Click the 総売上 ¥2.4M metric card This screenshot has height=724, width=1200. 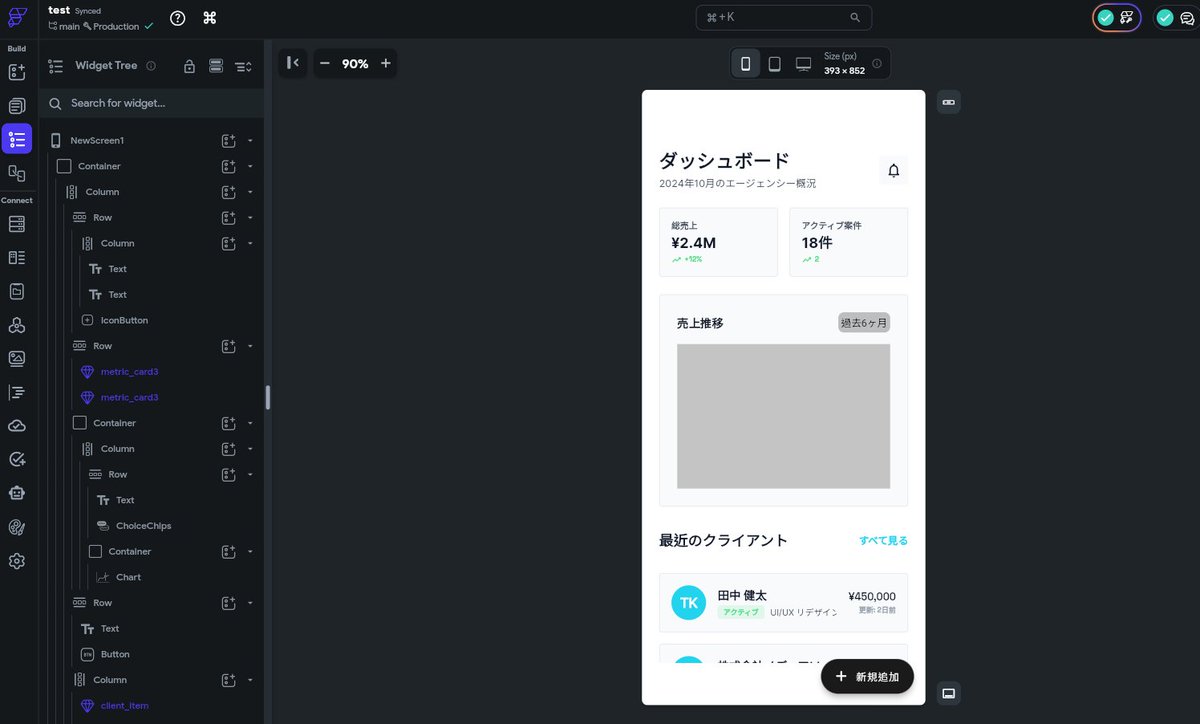718,242
